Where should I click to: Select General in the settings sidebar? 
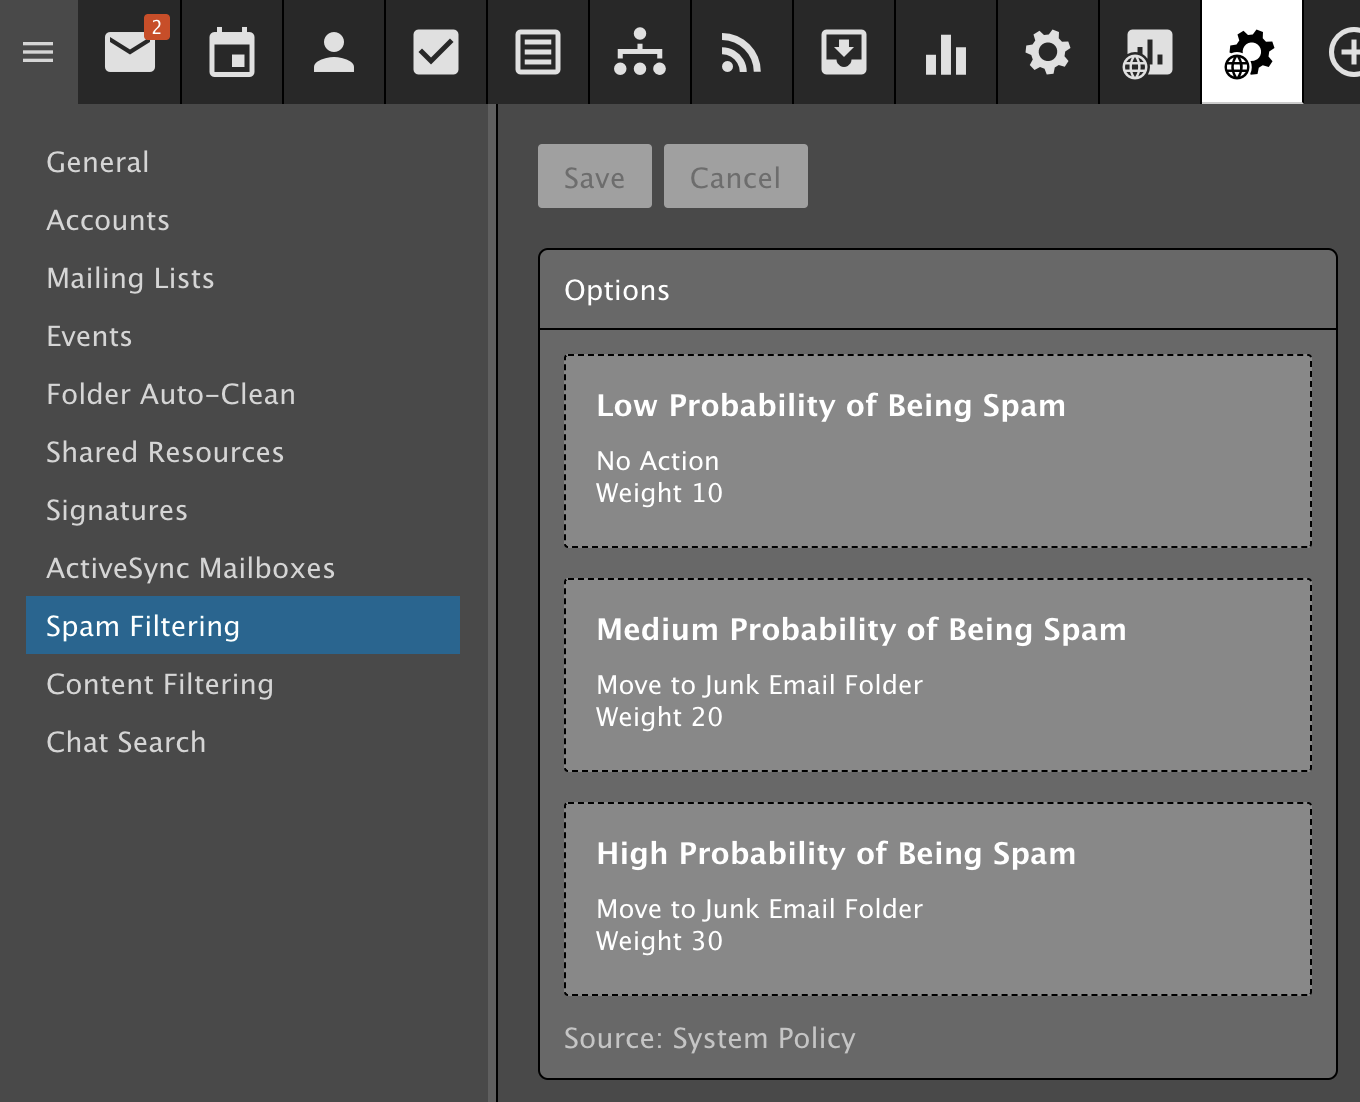pos(98,162)
